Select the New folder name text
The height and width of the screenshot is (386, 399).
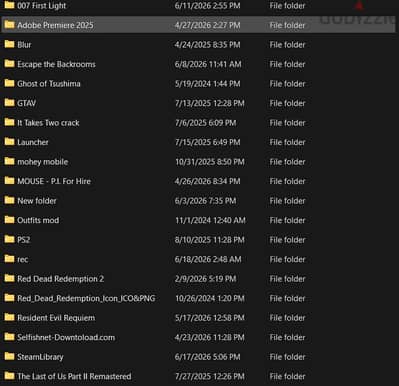(x=37, y=201)
